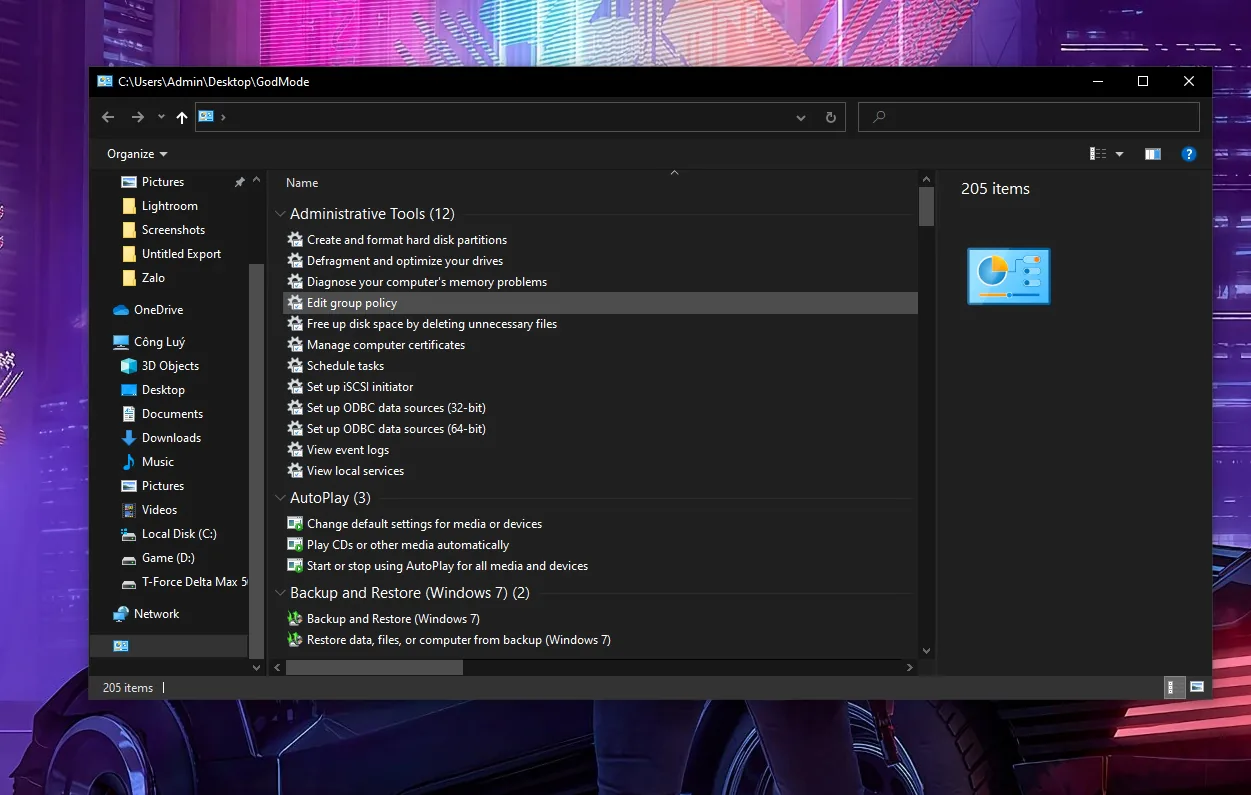Collapse the Backup and Restore (Windows 7) group
Image resolution: width=1251 pixels, height=795 pixels.
tap(279, 593)
